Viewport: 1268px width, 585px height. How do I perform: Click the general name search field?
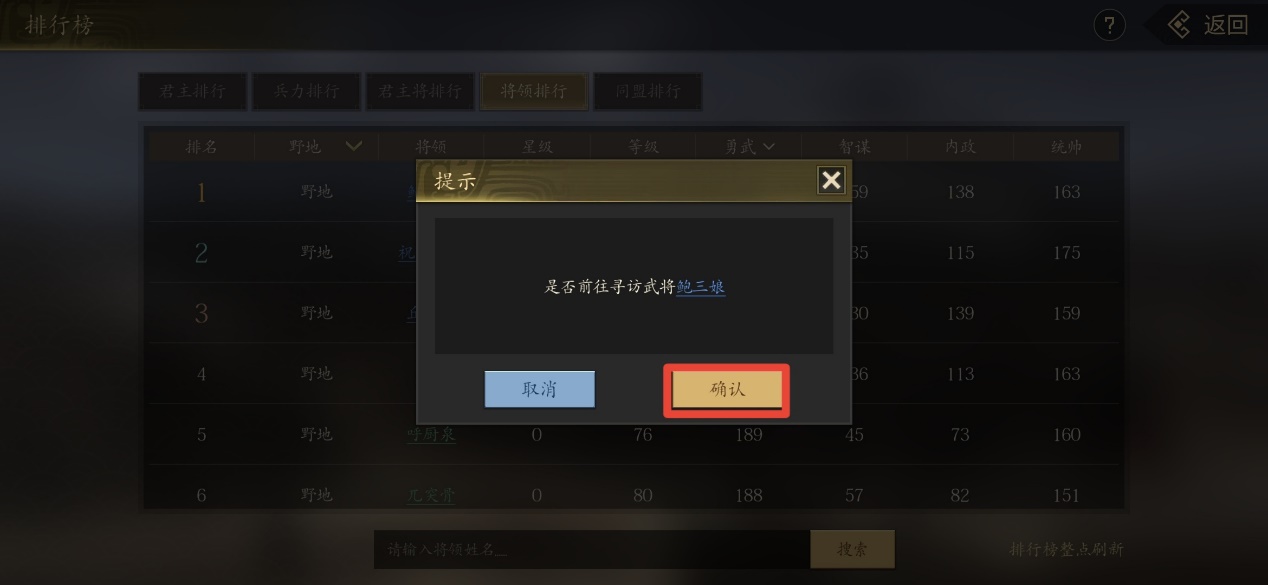pos(591,550)
